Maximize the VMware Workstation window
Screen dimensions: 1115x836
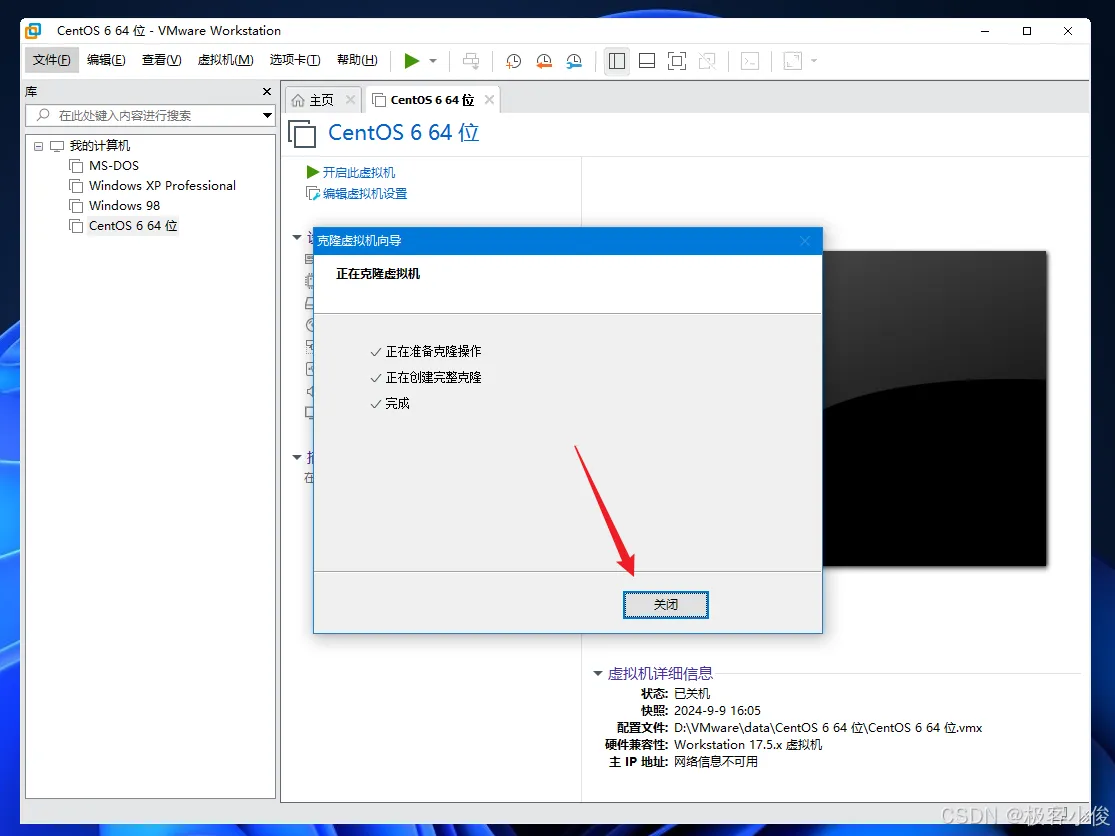point(1027,31)
